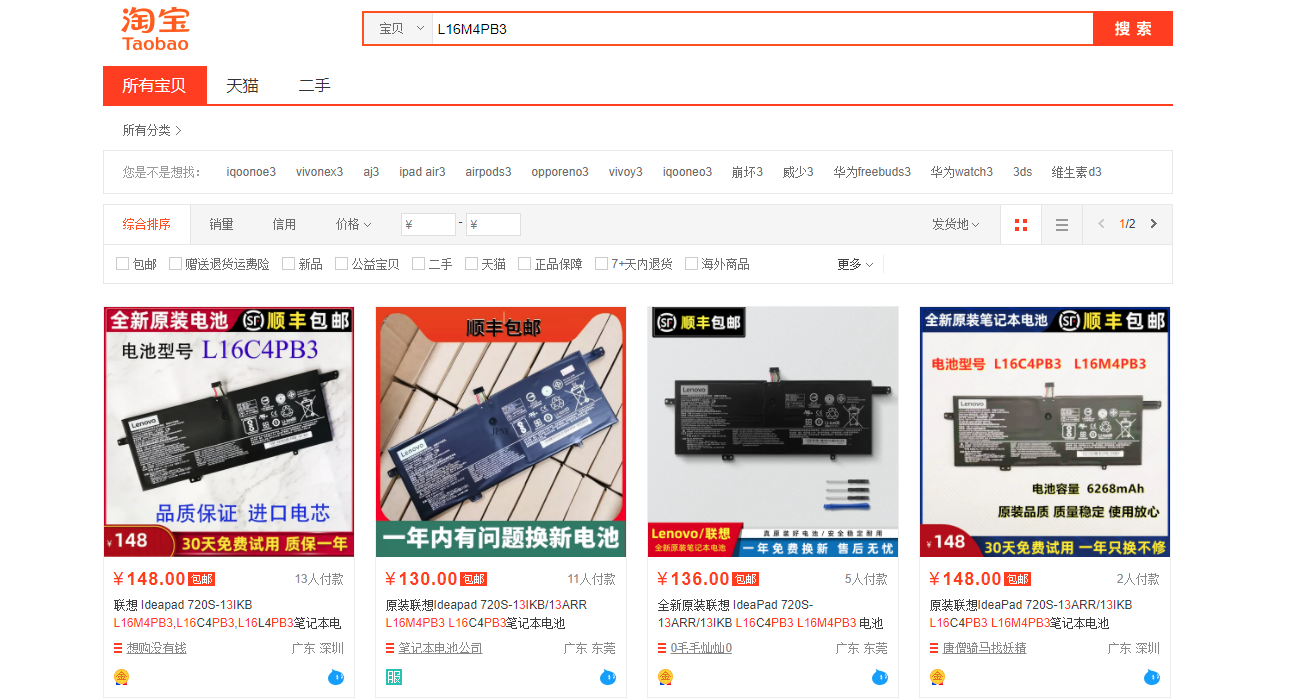The image size is (1300, 700).
Task: Click gold medal badge under 唐僧骑马找妖精
Action: (938, 677)
